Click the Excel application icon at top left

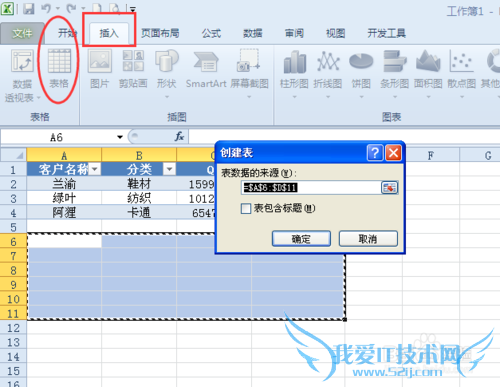point(7,9)
